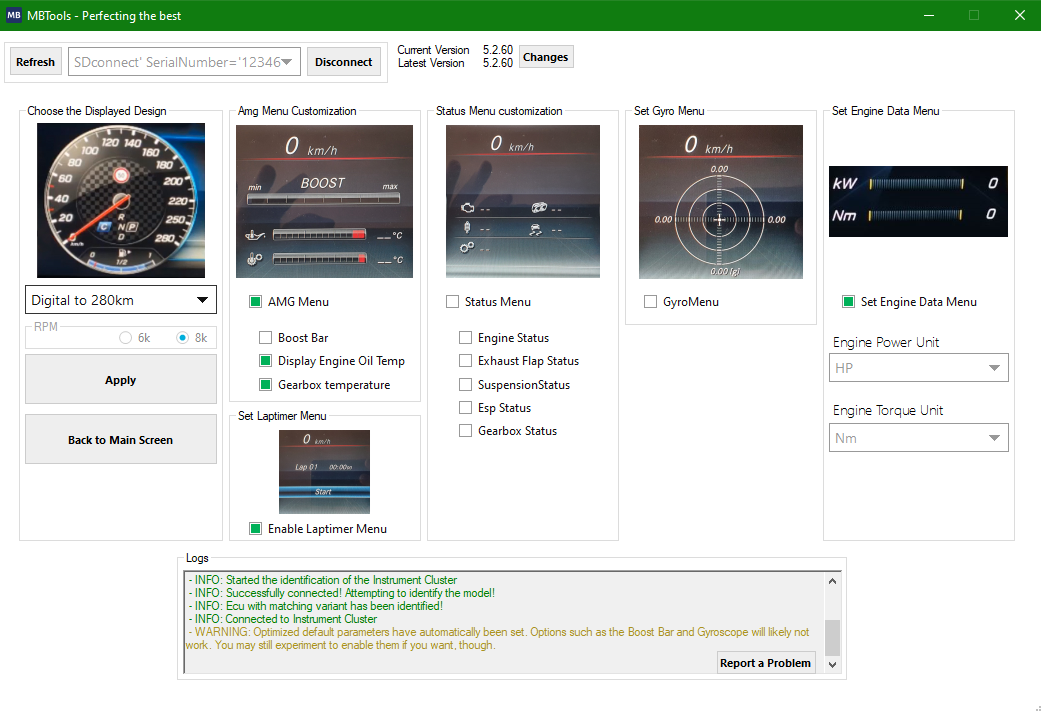Viewport: 1041px width, 711px height.
Task: Enable the Status Menu checkbox
Action: (453, 302)
